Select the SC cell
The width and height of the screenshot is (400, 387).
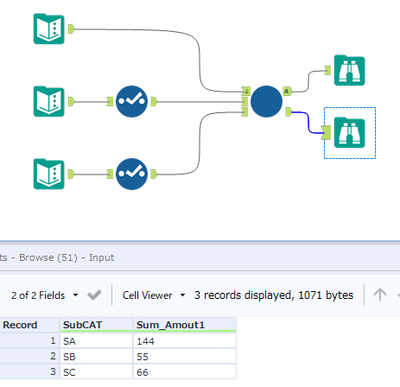[x=96, y=372]
